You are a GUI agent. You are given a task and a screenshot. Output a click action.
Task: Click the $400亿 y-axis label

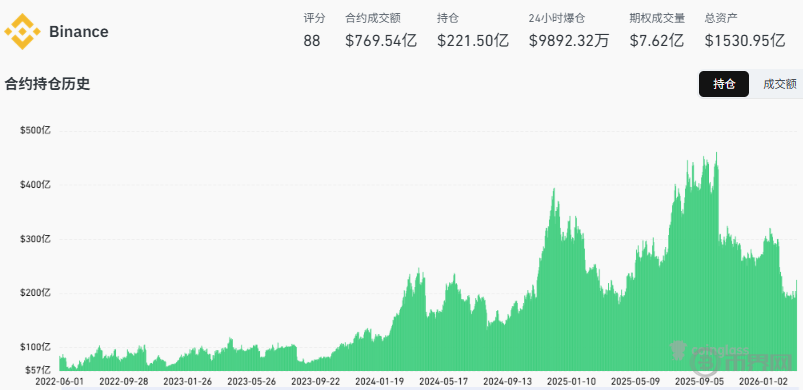[x=35, y=185]
